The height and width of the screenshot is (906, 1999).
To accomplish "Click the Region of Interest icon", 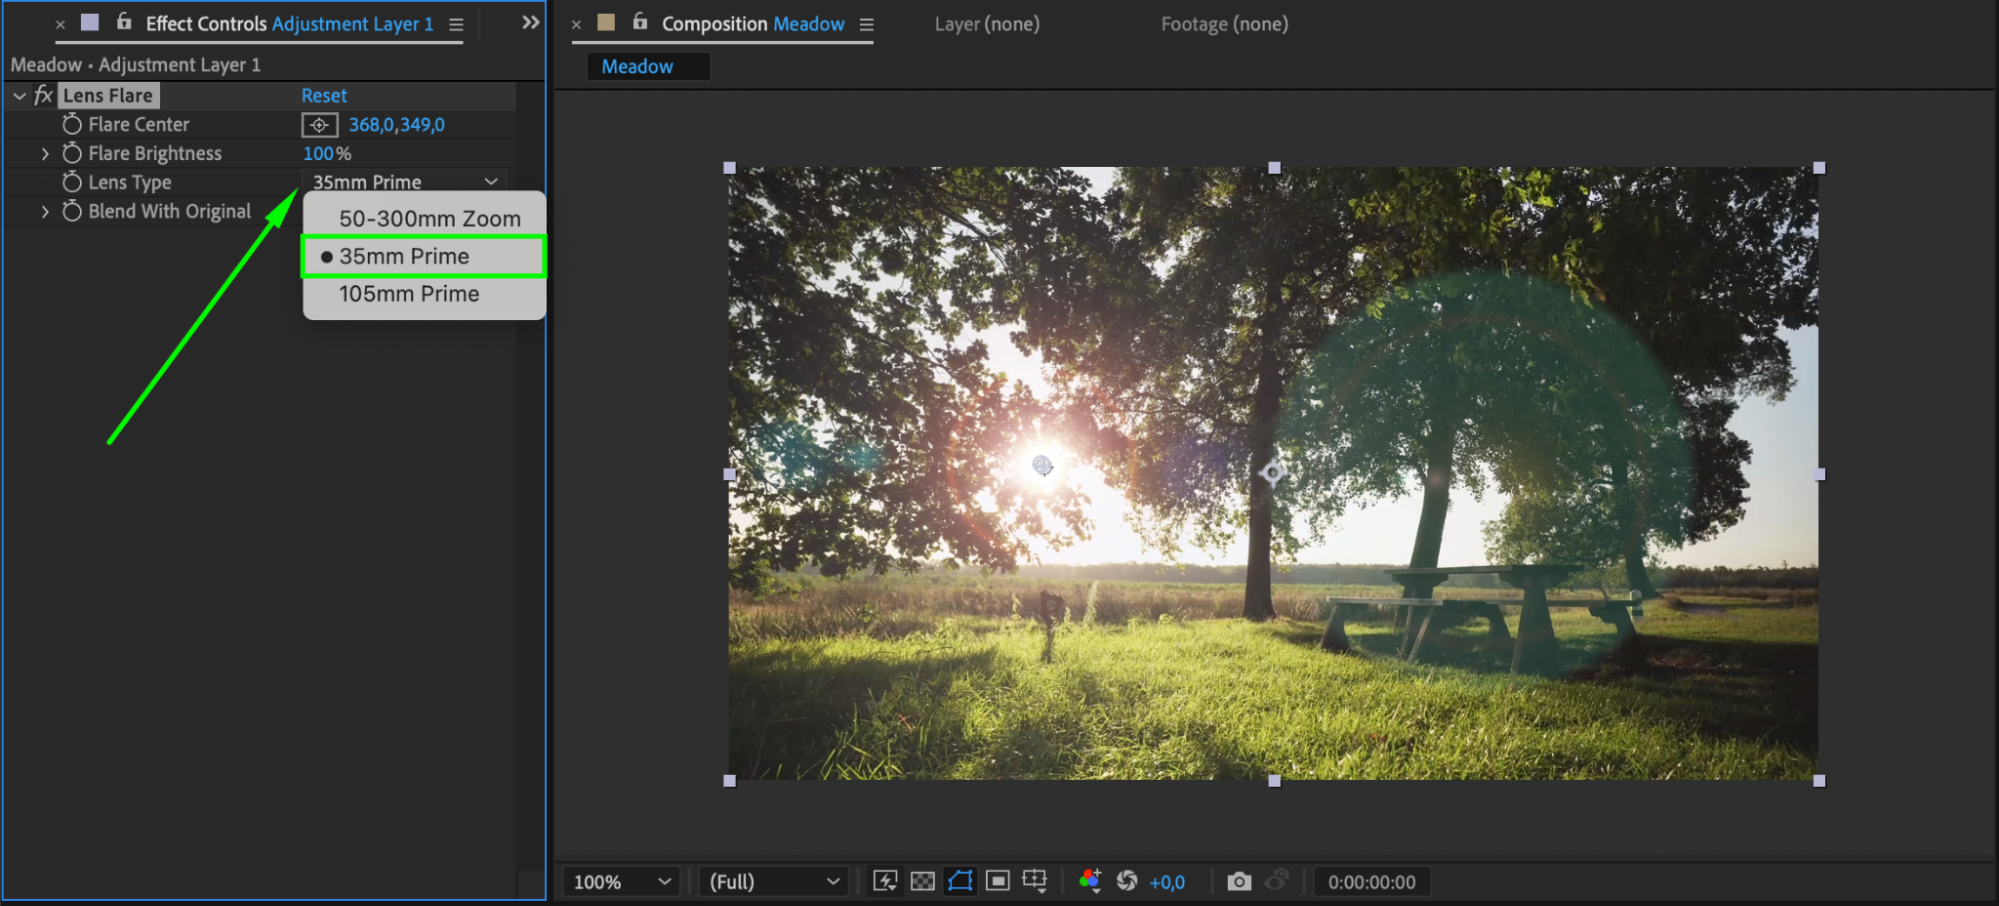I will point(997,881).
